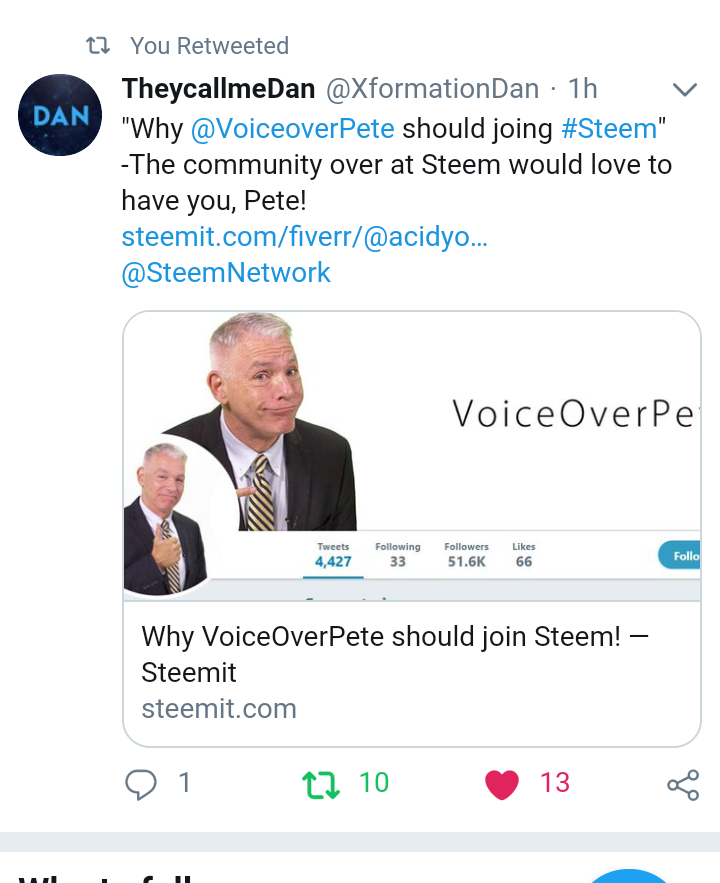The image size is (720, 883).
Task: Open @VoiceoverPete mention link
Action: click(x=293, y=129)
